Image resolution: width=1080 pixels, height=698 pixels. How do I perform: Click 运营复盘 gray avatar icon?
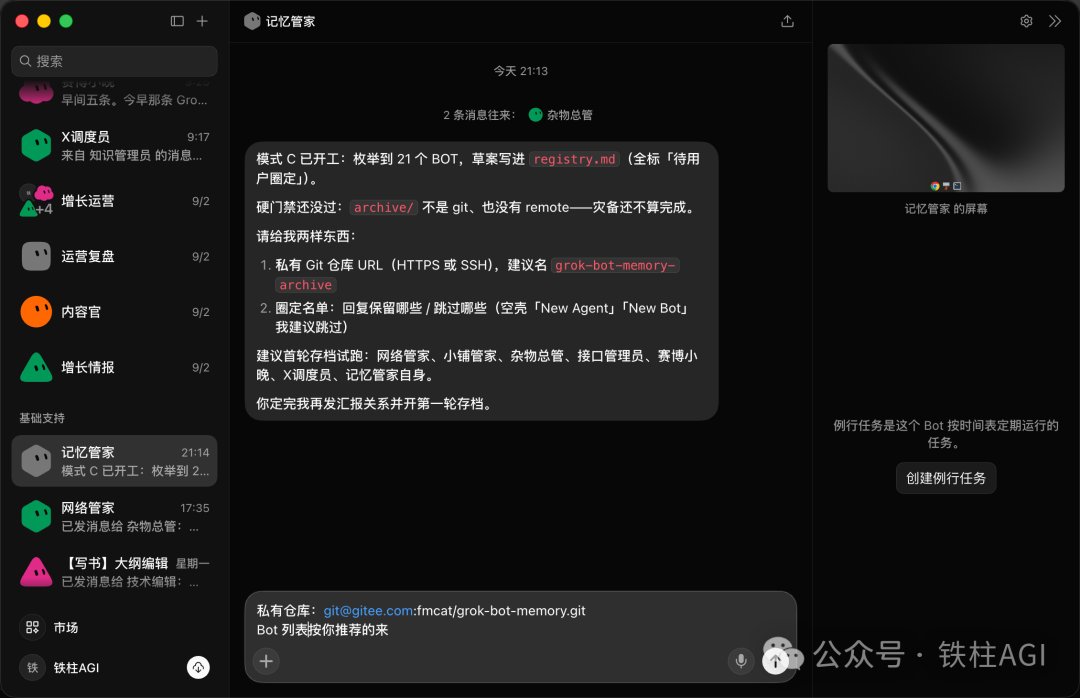tap(37, 256)
